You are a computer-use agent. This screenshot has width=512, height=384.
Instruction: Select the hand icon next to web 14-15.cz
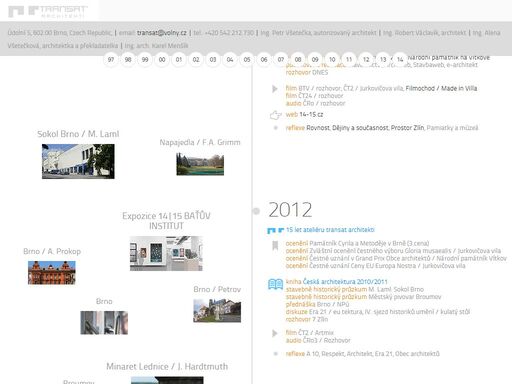(275, 115)
